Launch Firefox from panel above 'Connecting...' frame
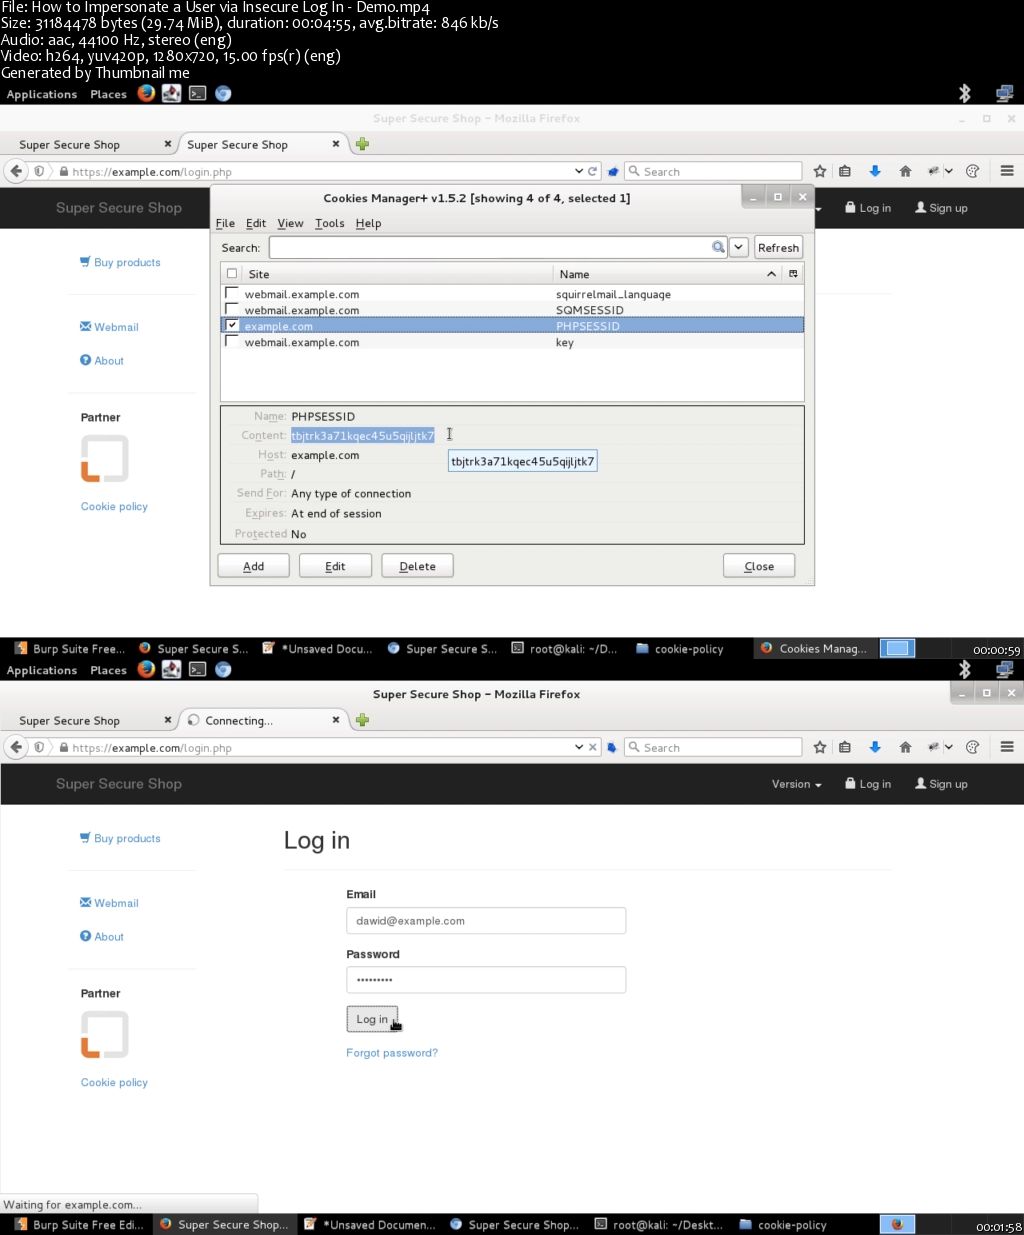The width and height of the screenshot is (1024, 1235). click(146, 669)
